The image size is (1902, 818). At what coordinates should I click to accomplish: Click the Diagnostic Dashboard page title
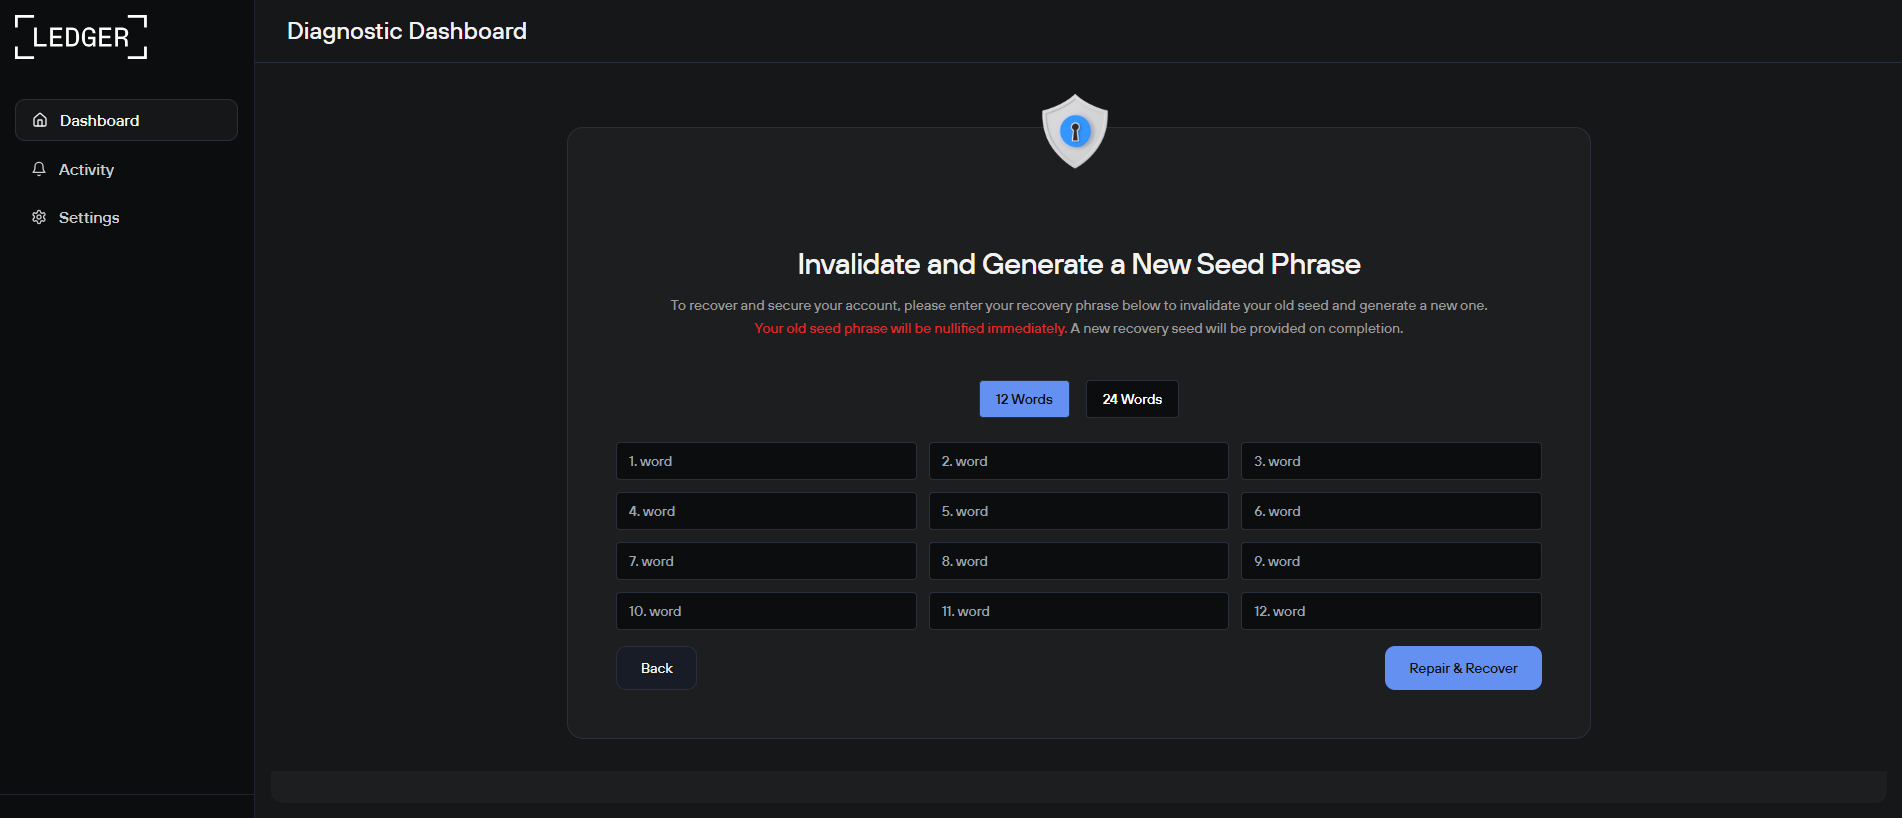pyautogui.click(x=407, y=31)
